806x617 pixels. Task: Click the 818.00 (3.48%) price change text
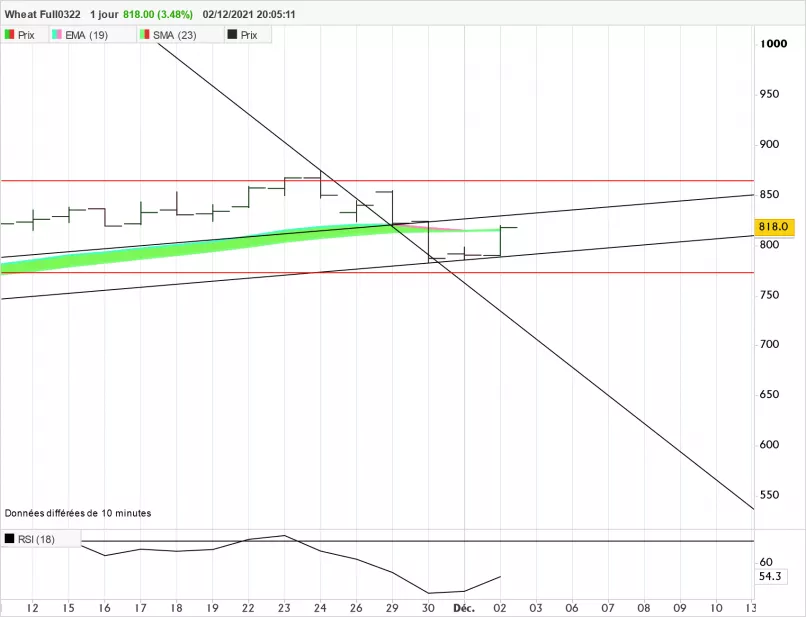click(158, 14)
